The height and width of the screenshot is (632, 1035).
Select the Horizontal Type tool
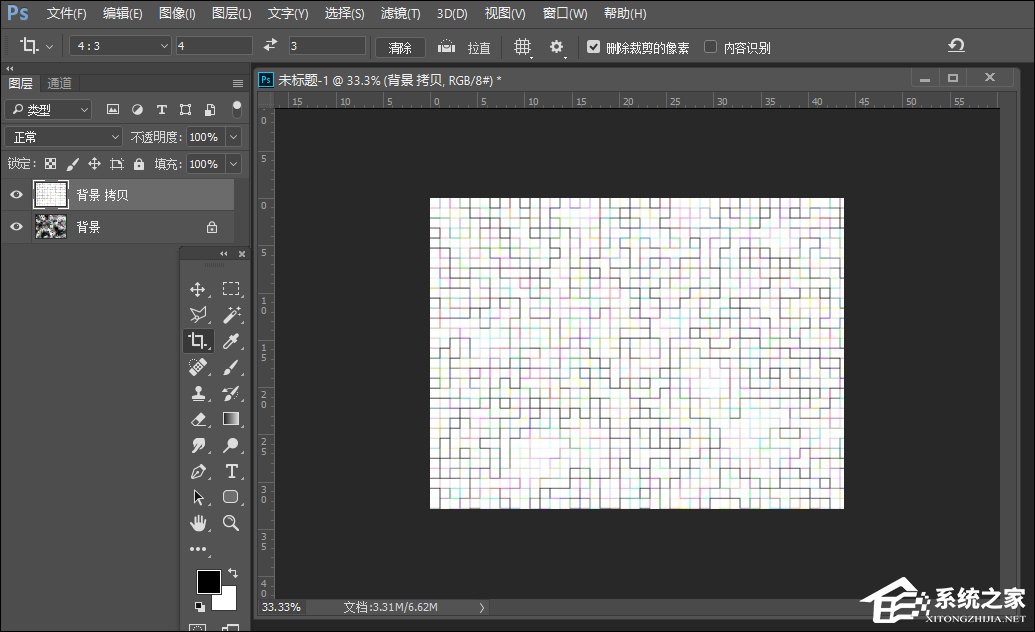(x=231, y=471)
